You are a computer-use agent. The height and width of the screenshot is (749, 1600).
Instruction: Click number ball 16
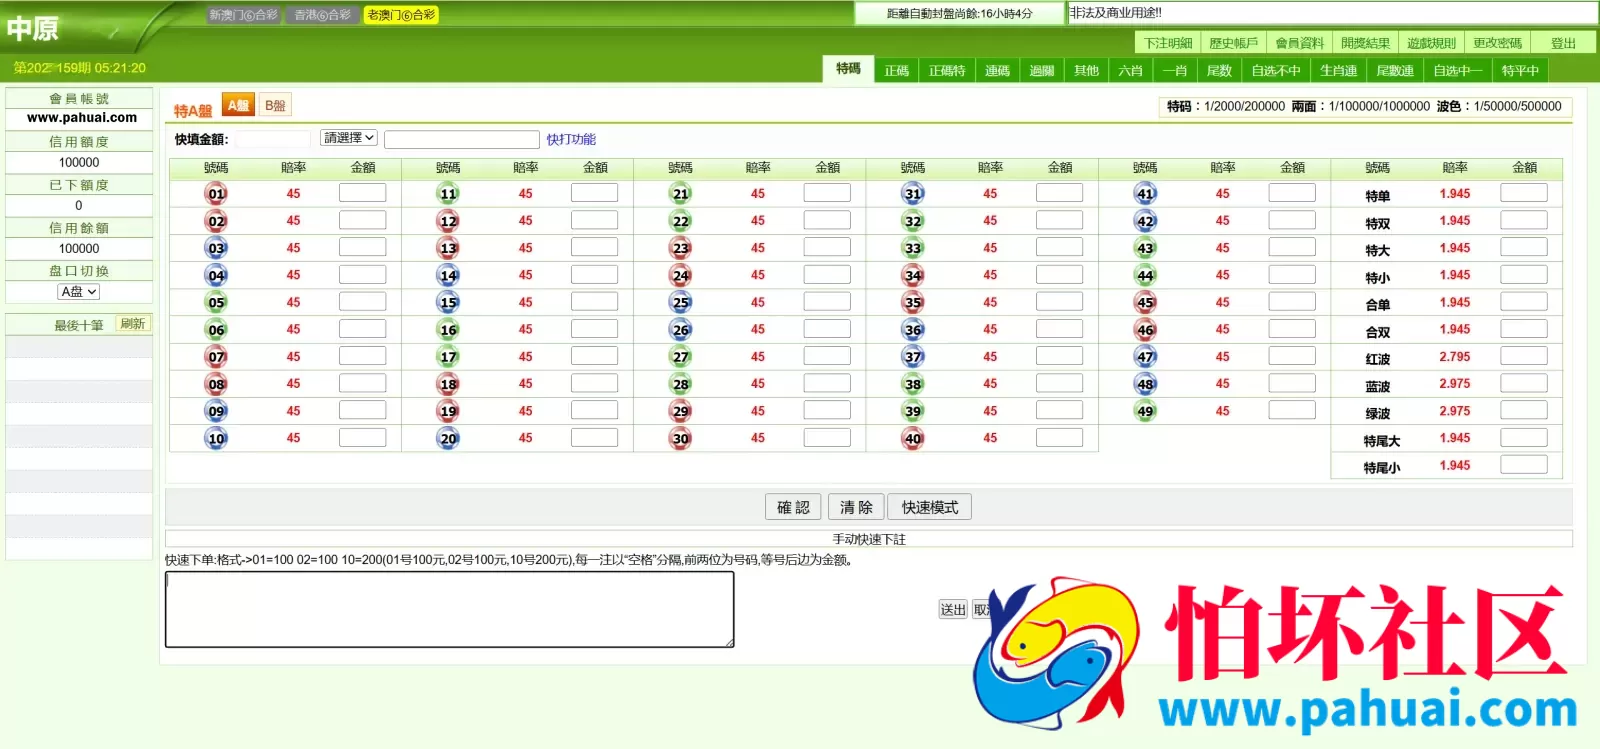point(448,330)
